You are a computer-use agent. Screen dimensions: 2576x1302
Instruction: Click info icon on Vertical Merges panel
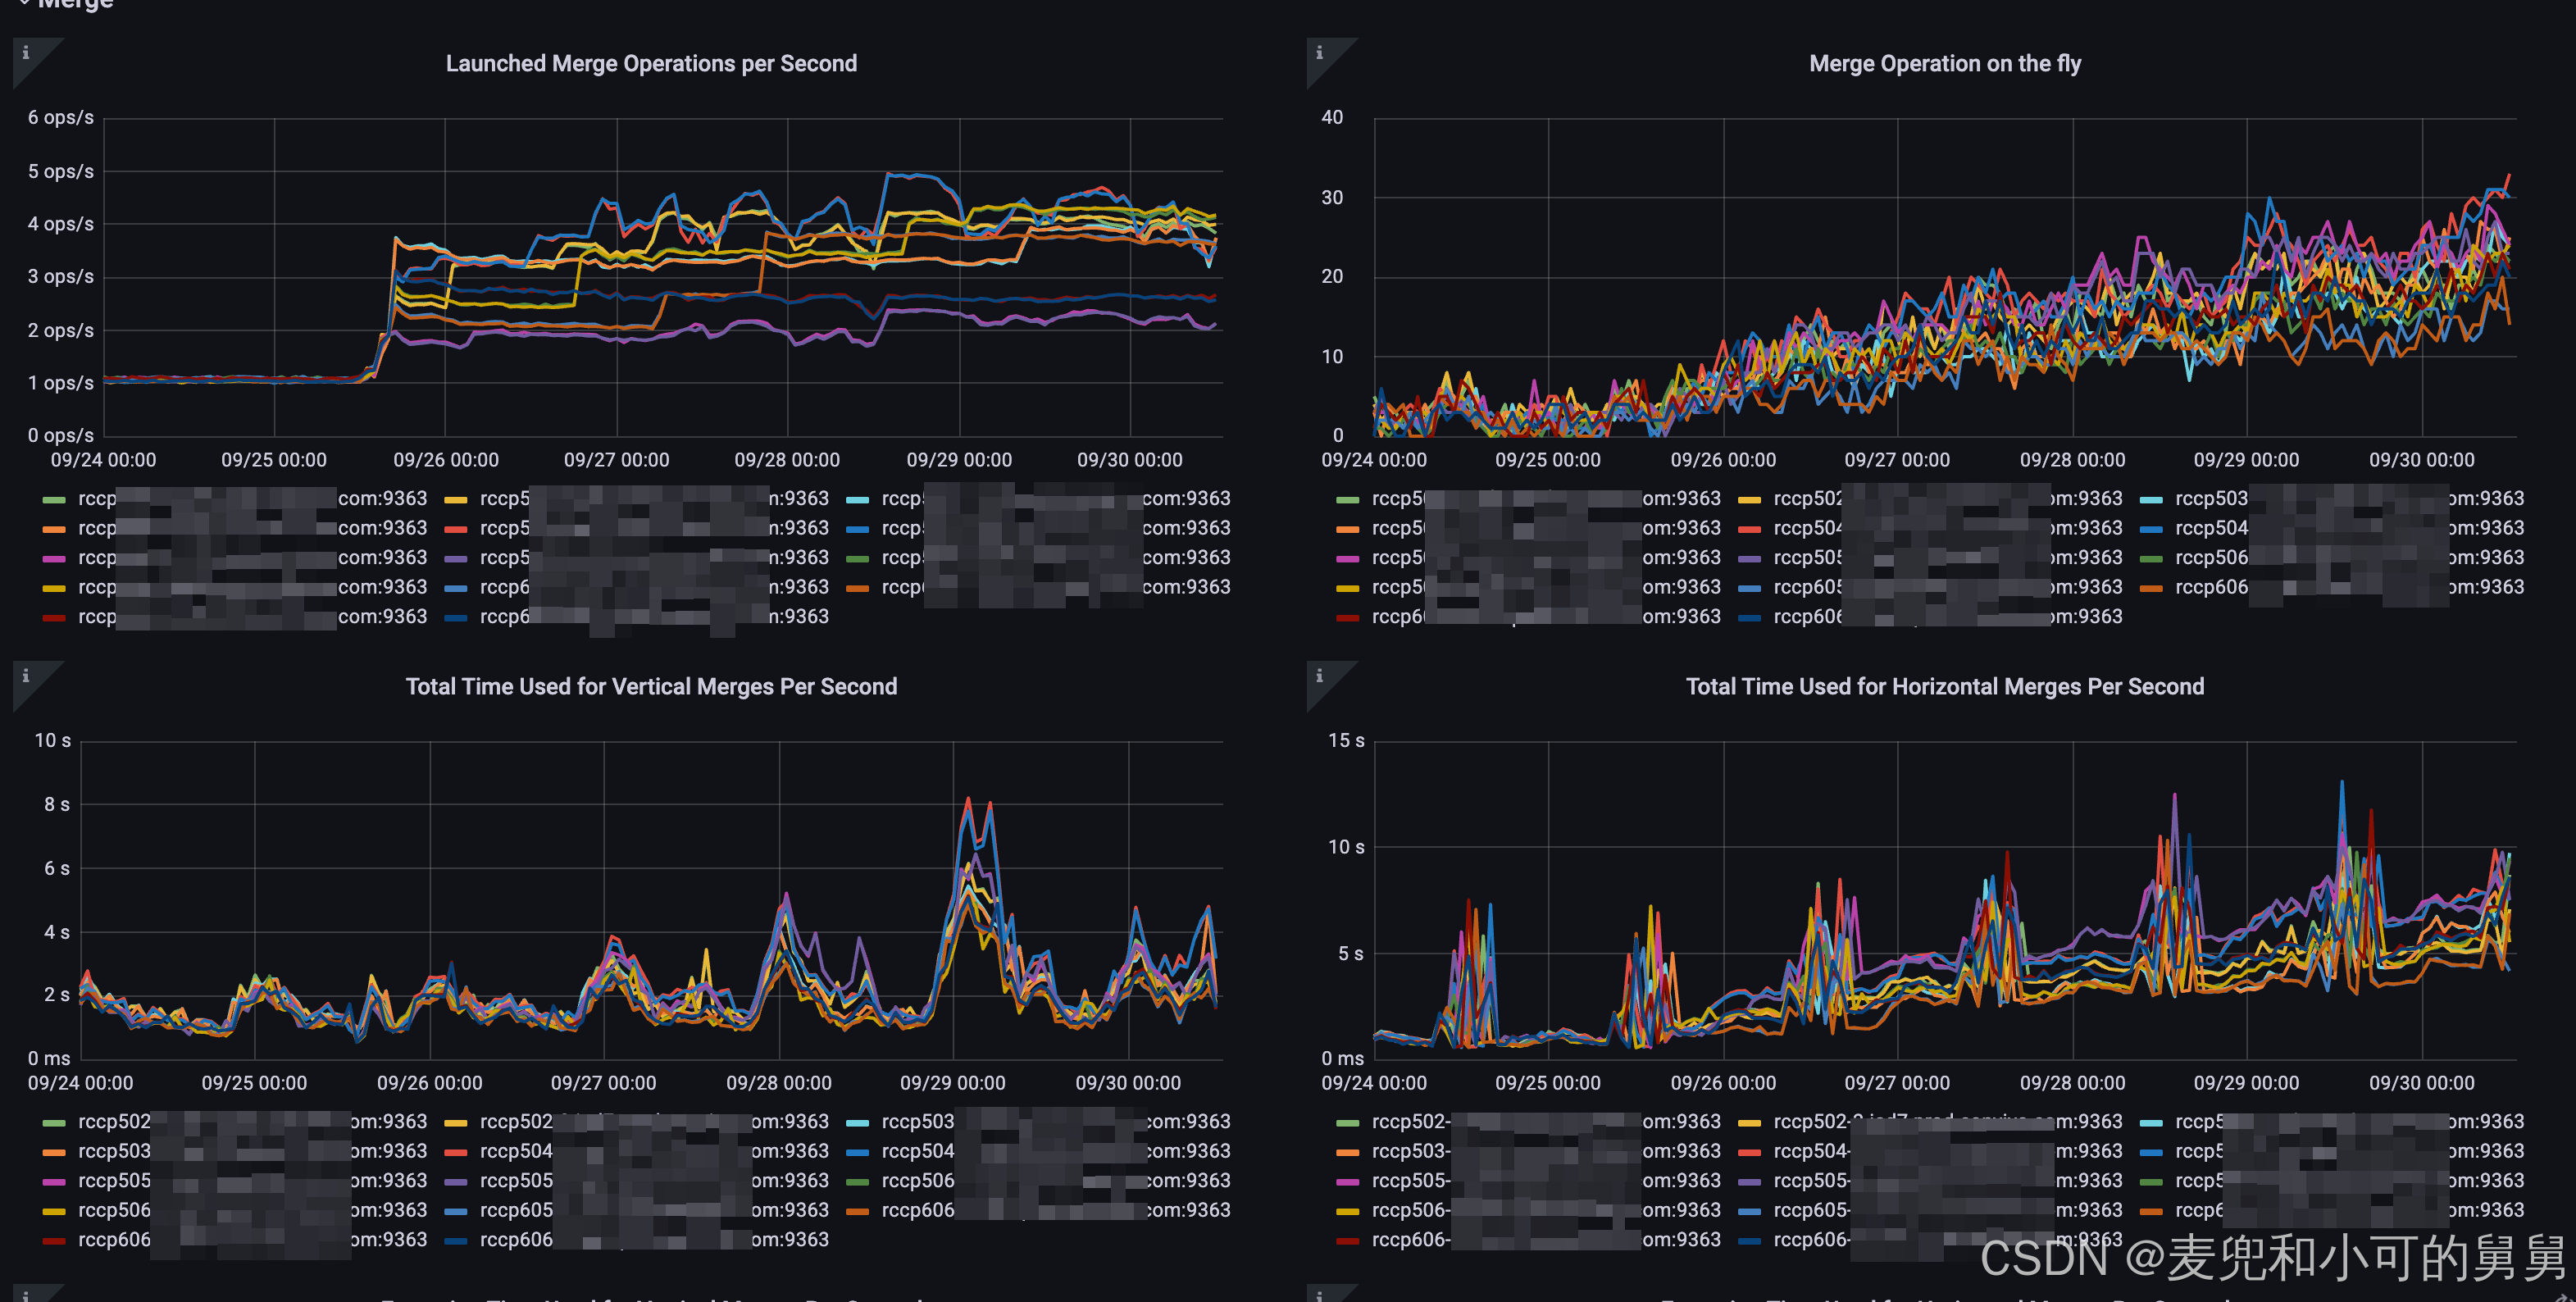point(26,676)
